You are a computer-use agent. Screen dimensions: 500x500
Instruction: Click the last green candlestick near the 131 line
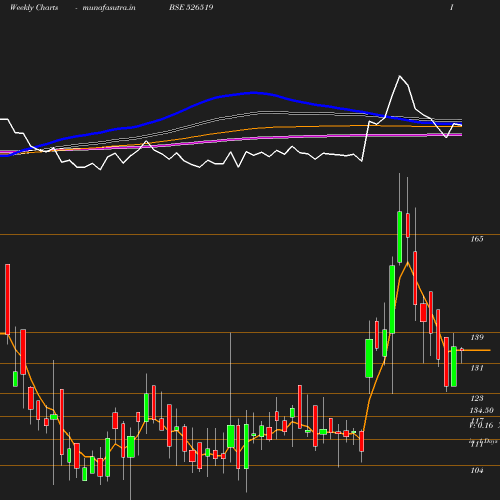(x=454, y=366)
